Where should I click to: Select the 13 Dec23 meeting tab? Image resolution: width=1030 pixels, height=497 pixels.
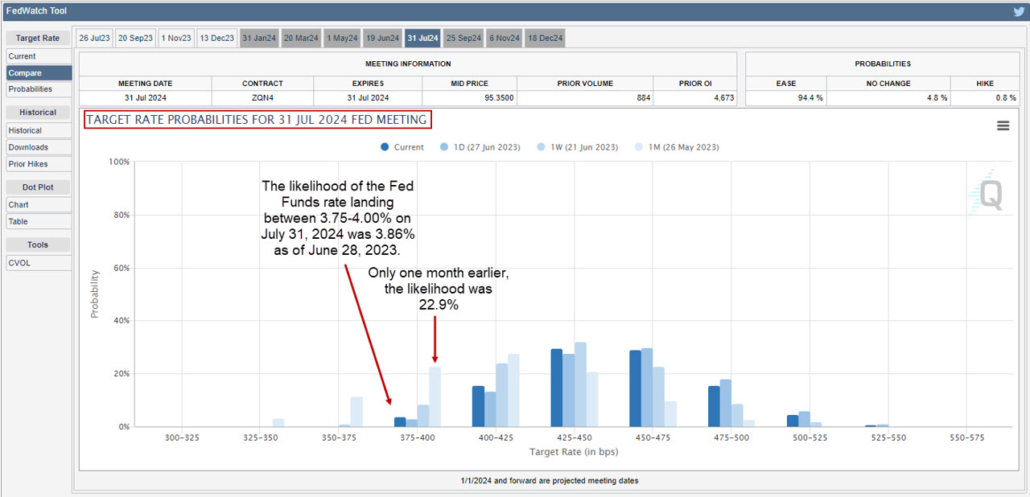[x=217, y=38]
